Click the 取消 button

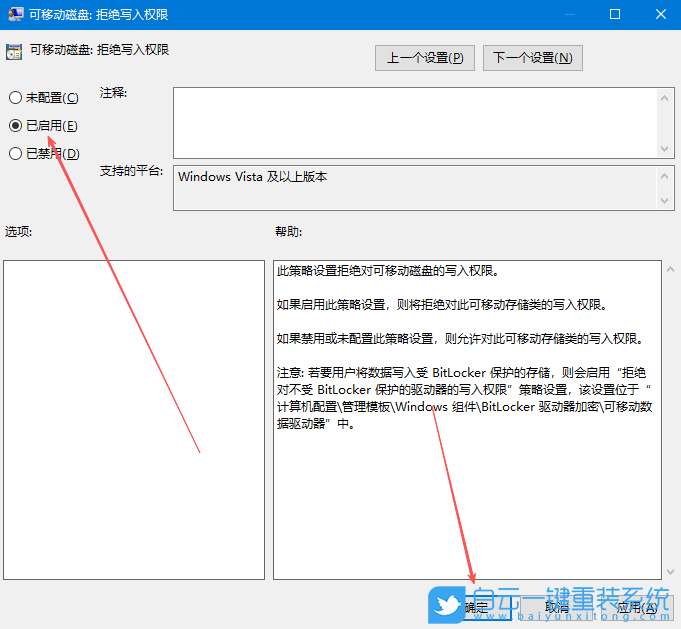pyautogui.click(x=557, y=607)
